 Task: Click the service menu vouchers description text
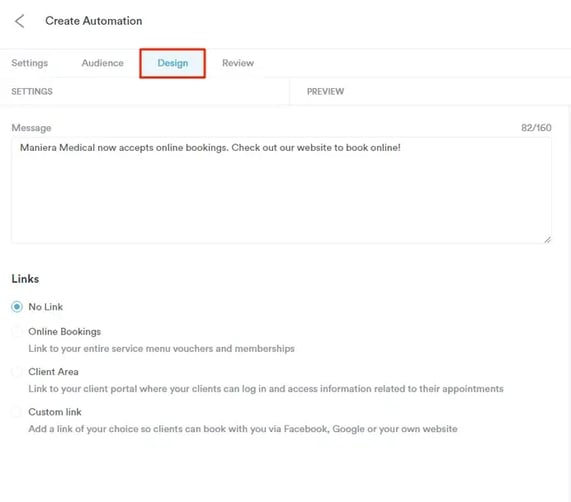(161, 349)
